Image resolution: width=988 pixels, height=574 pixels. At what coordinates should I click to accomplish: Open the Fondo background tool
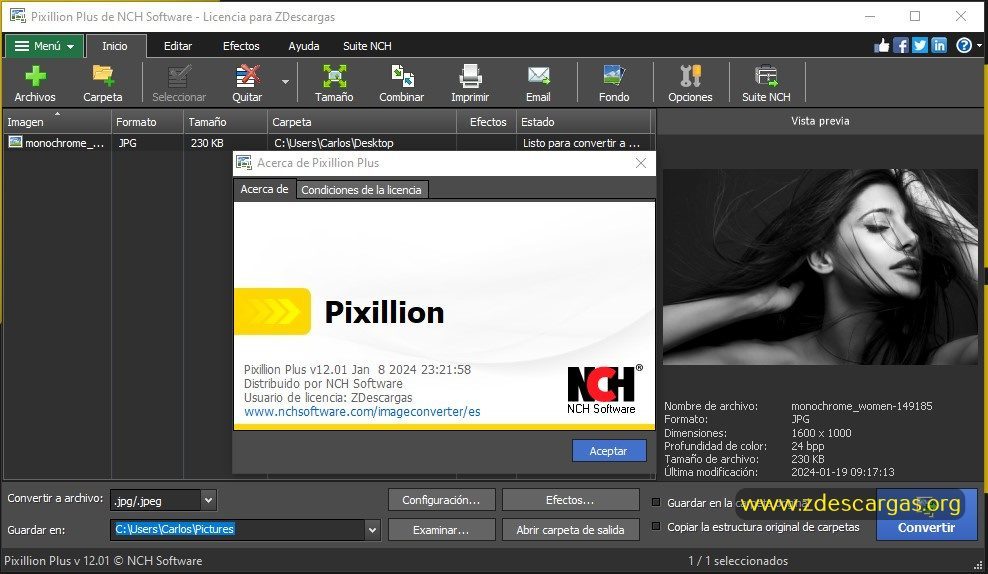tap(614, 83)
